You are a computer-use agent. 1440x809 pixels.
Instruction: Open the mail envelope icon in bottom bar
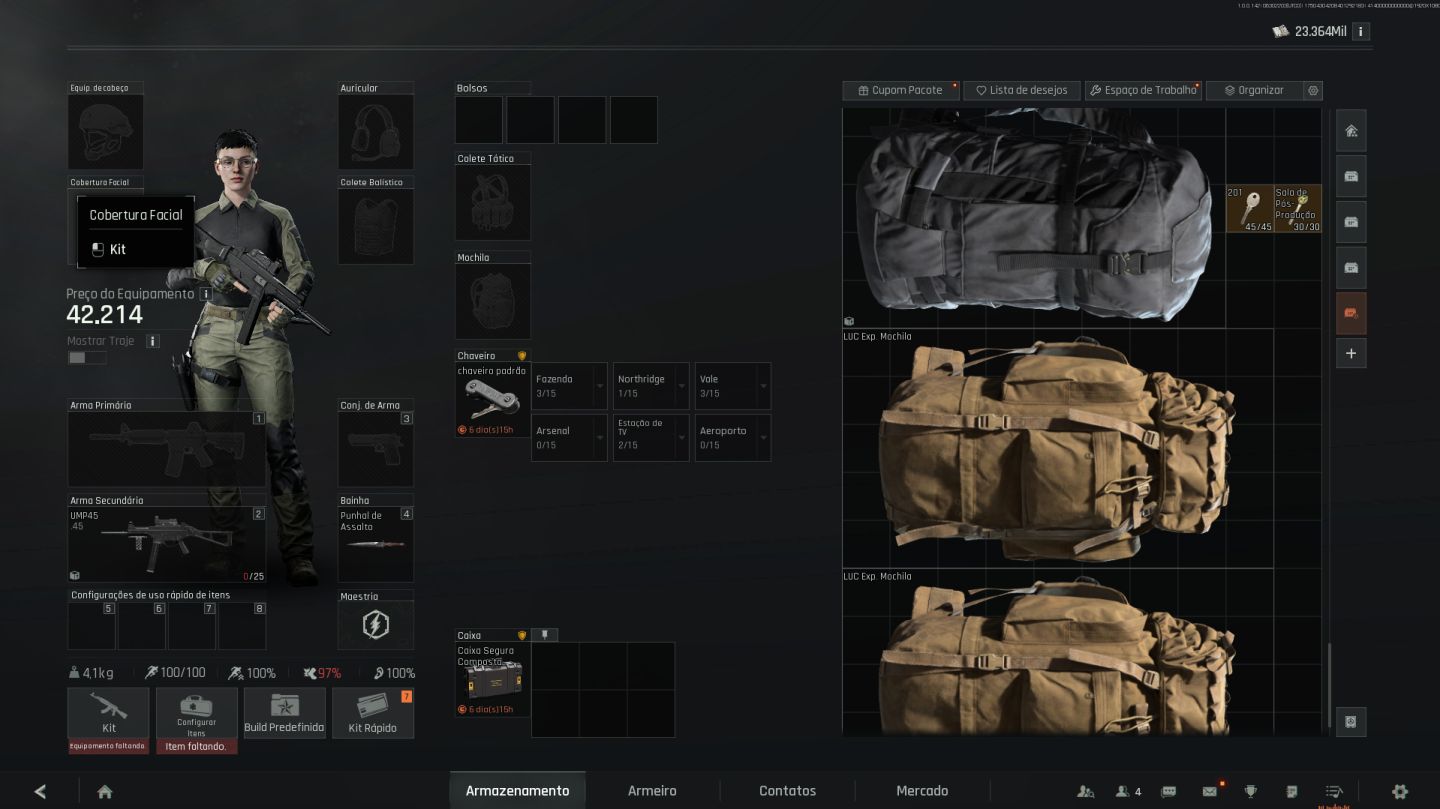point(1209,791)
